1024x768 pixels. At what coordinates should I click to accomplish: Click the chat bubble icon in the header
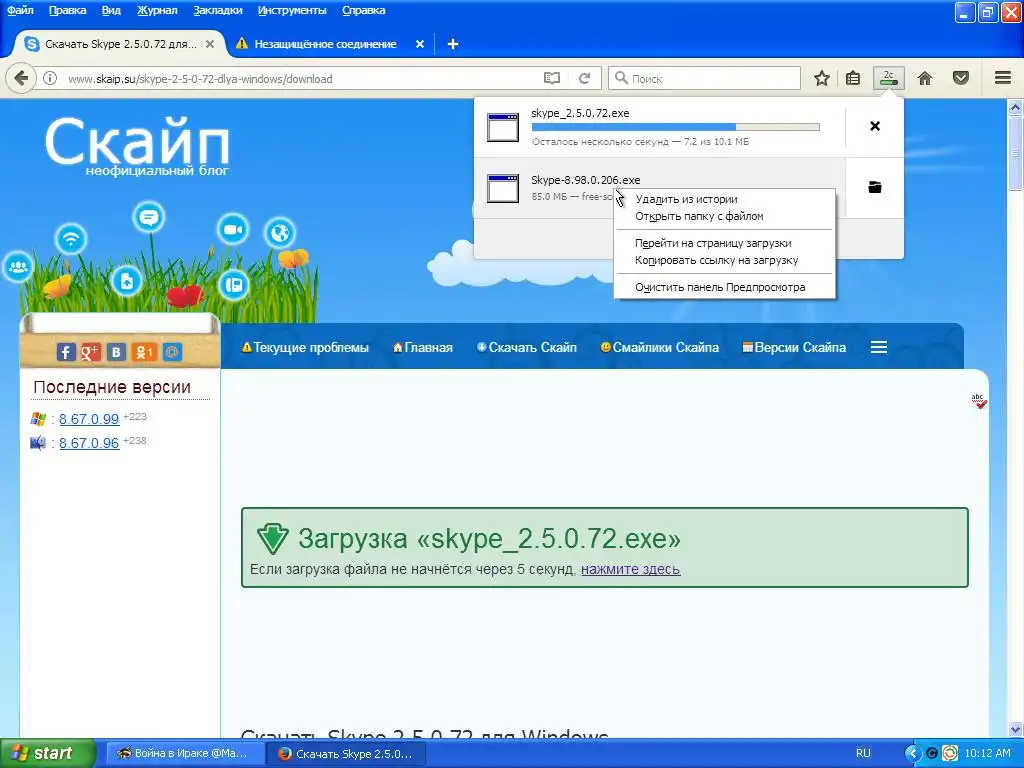[x=149, y=217]
